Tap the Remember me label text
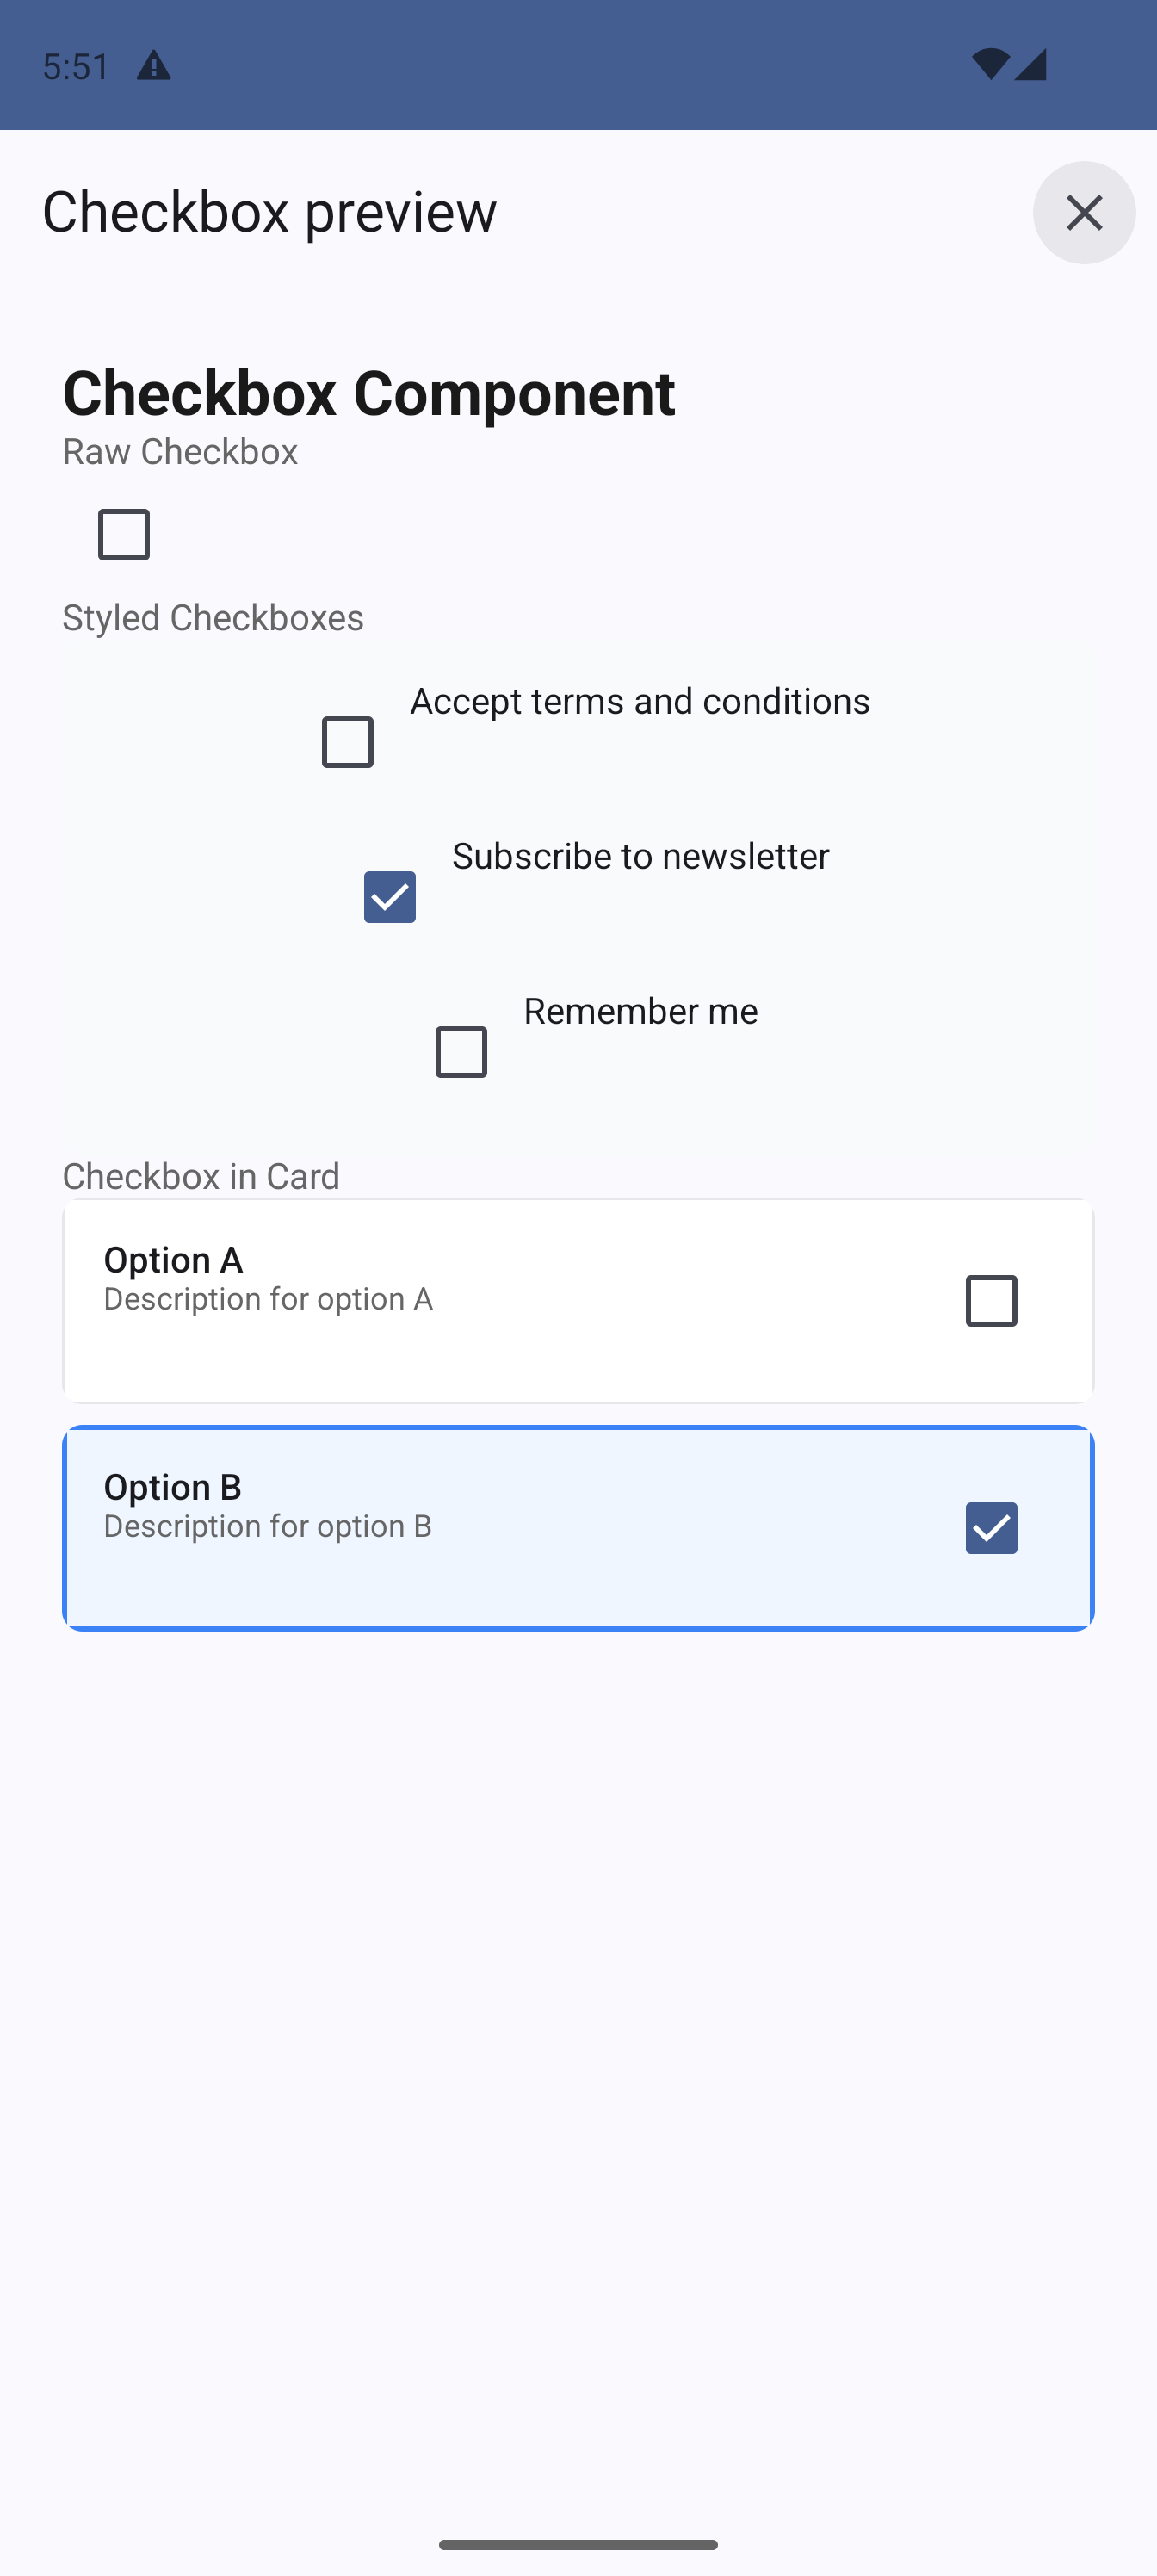This screenshot has width=1157, height=2576. point(640,1011)
